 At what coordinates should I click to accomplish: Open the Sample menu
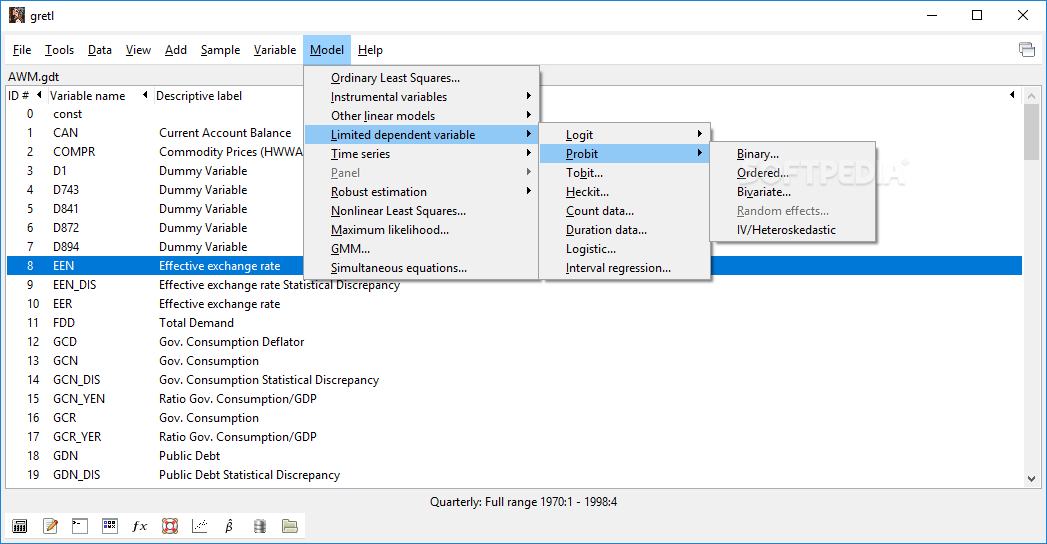click(220, 50)
